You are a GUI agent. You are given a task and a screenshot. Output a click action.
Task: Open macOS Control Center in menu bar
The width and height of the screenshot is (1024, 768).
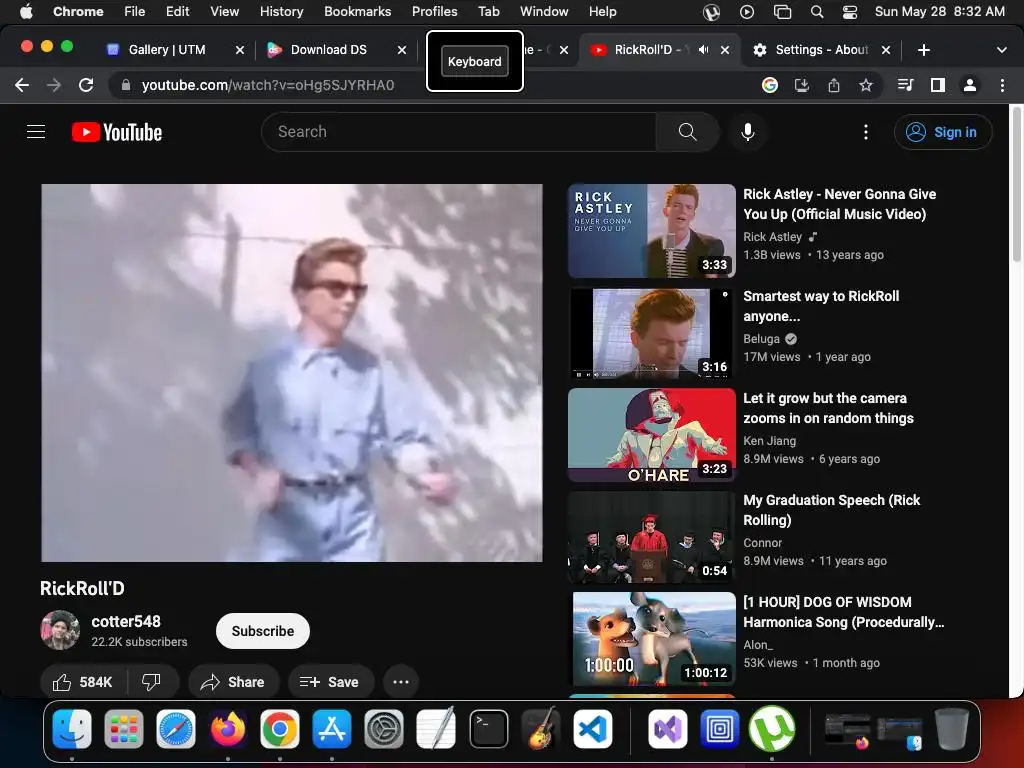pyautogui.click(x=850, y=12)
